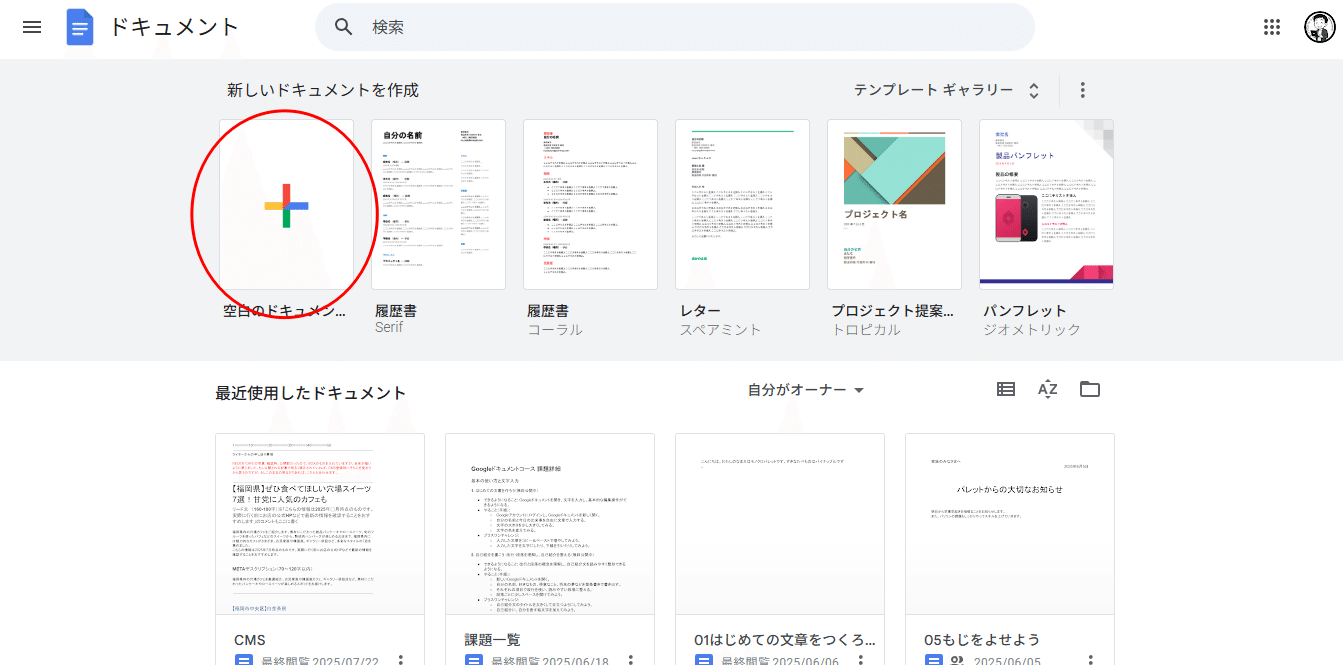Screen dimensions: 1343x665
Task: Open the main hamburger menu
Action: click(32, 27)
